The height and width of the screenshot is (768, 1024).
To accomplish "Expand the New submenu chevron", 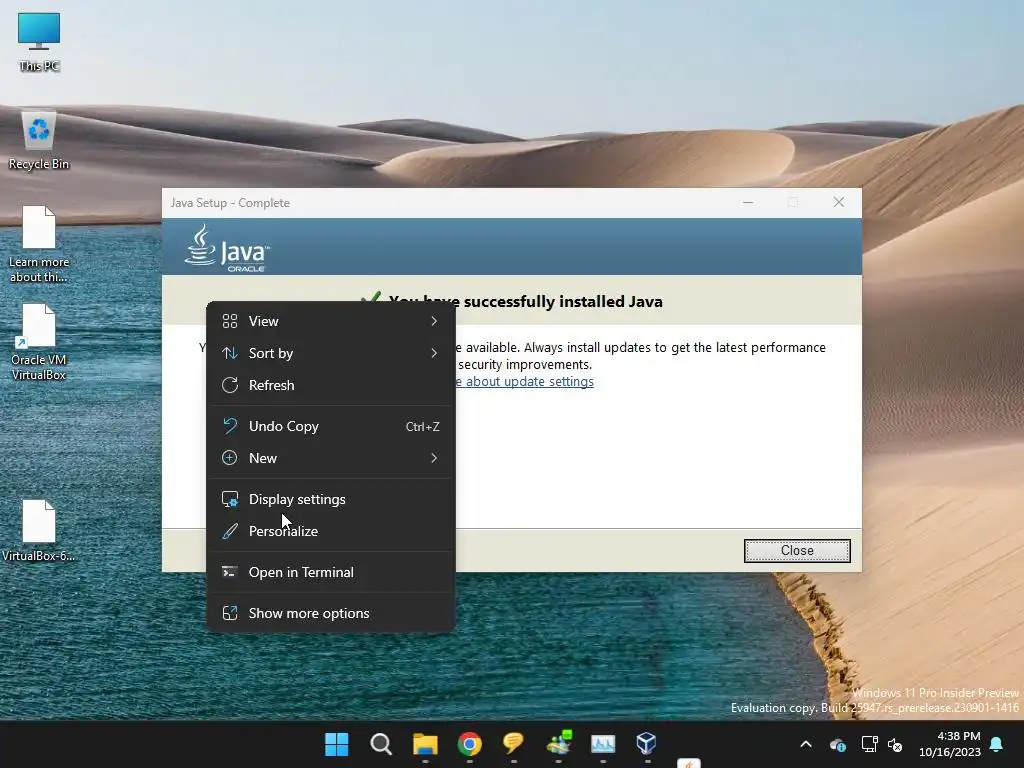I will [x=434, y=458].
